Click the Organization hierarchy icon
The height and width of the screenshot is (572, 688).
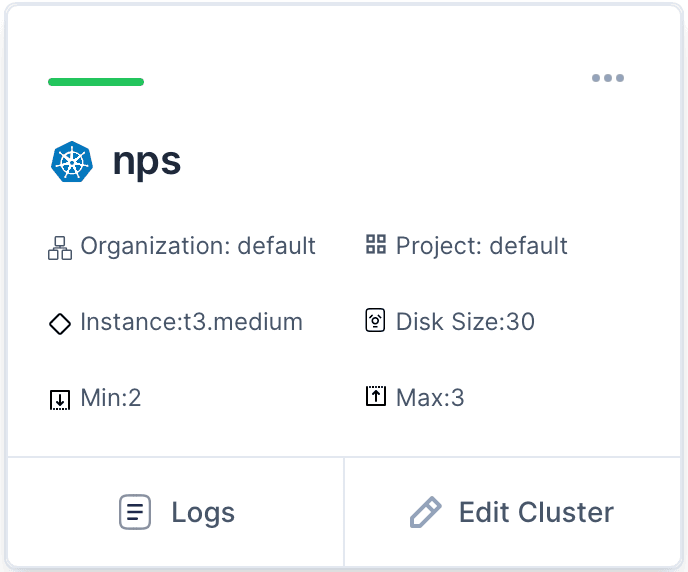[x=60, y=248]
